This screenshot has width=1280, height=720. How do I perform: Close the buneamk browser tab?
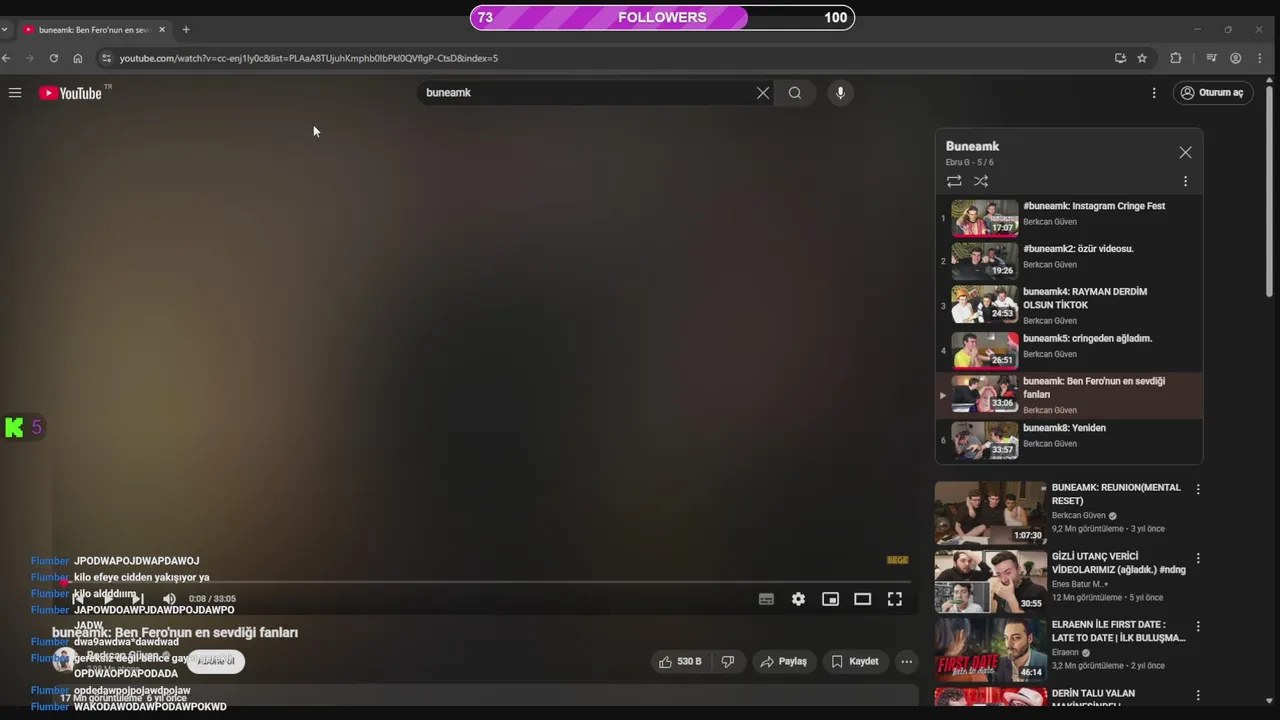[162, 30]
